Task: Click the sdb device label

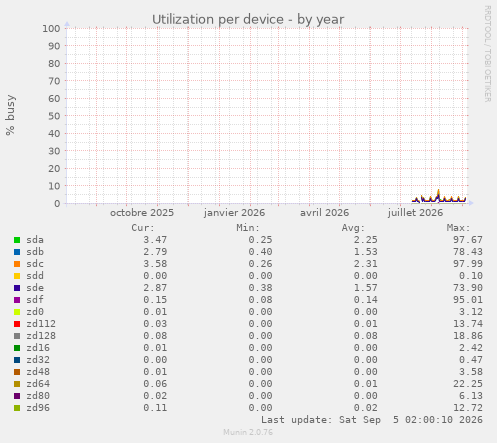Action: (x=35, y=252)
